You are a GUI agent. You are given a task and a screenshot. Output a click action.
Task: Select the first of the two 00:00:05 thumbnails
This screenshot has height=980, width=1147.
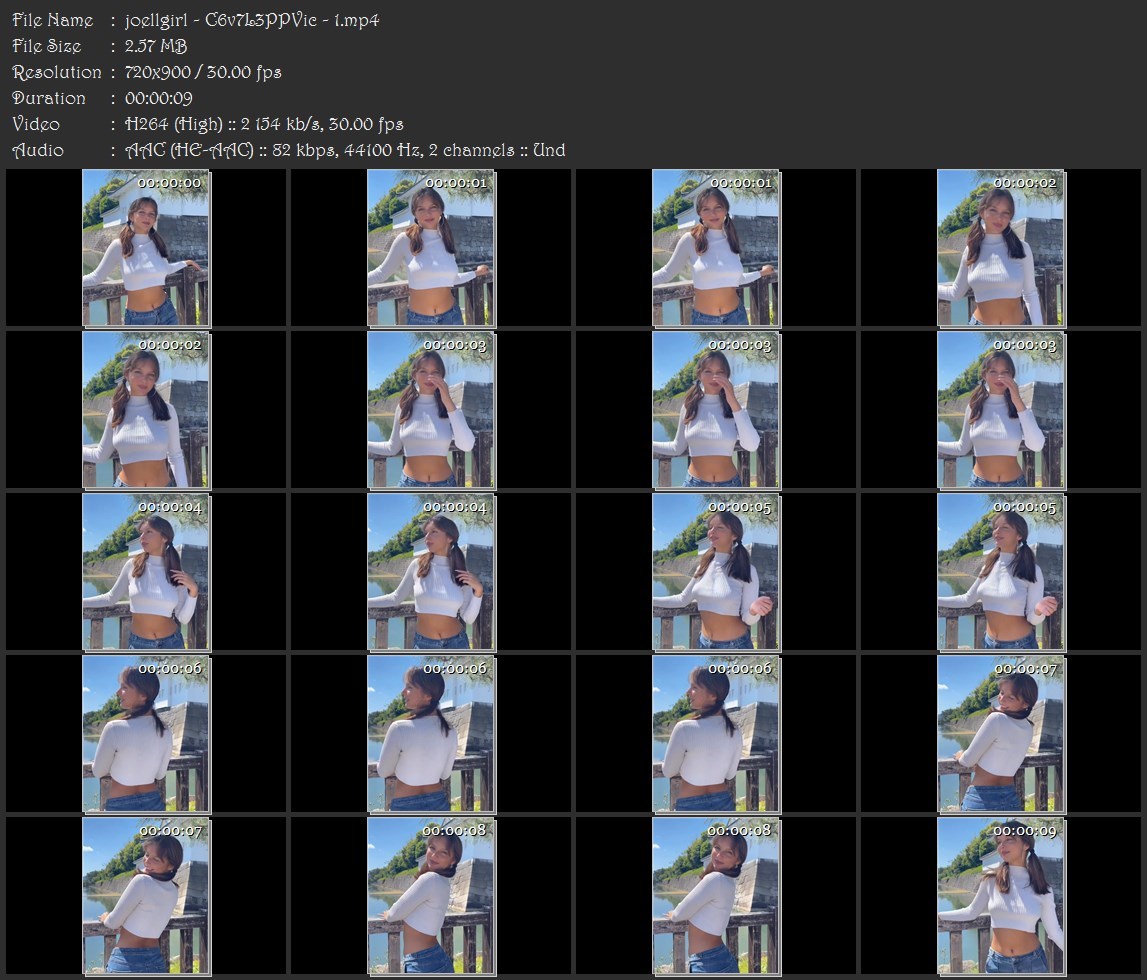[716, 572]
